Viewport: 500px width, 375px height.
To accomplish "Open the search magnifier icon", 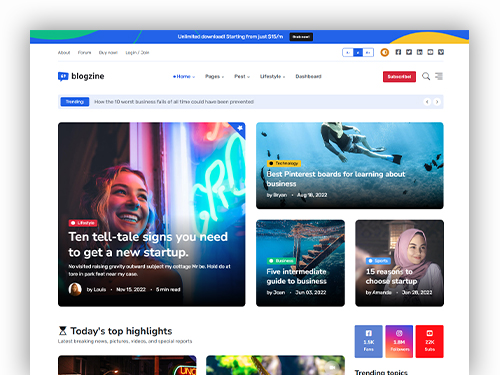I will point(426,76).
